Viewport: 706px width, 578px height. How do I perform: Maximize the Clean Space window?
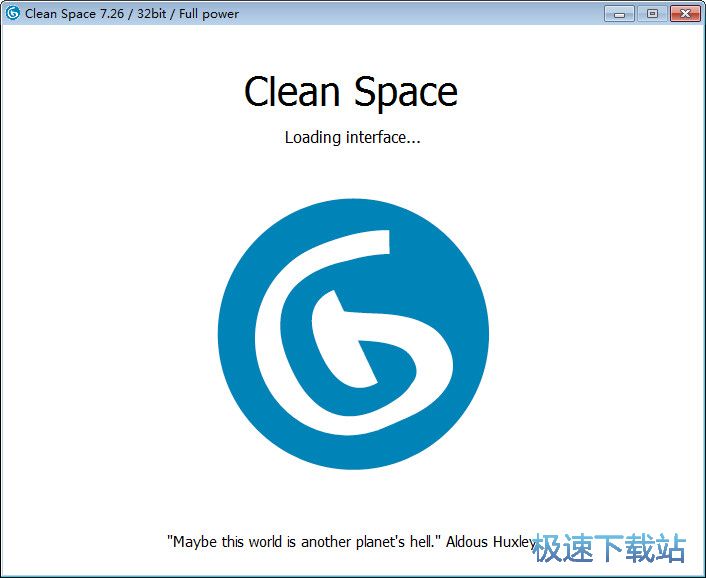[651, 14]
